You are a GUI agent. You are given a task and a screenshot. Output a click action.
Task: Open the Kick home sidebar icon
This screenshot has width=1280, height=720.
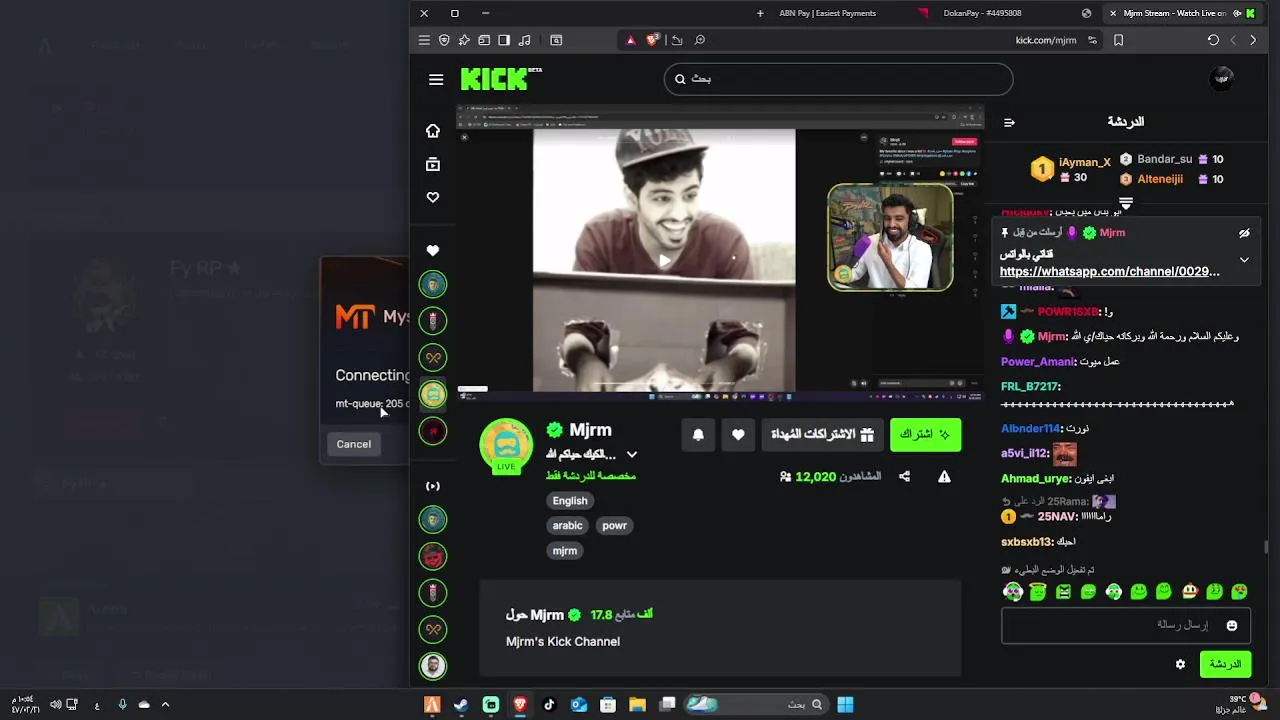pos(433,131)
